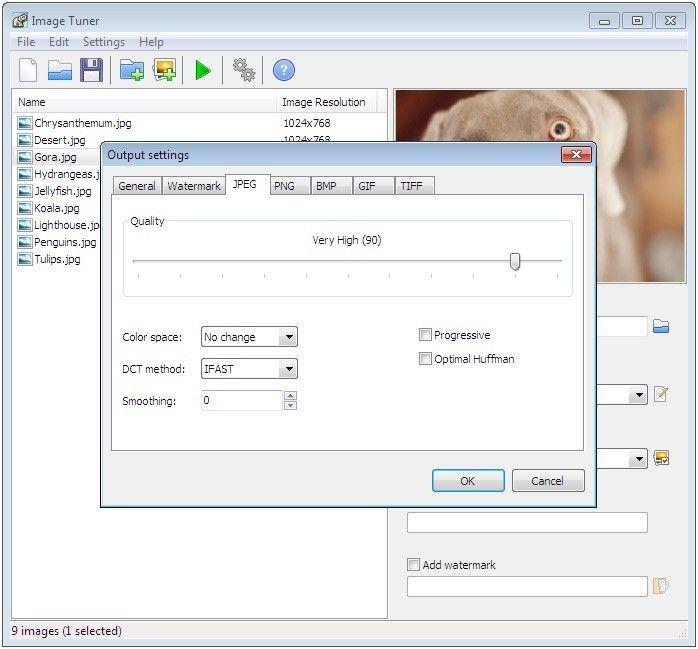
Task: Open settings via the gears icon
Action: point(243,70)
